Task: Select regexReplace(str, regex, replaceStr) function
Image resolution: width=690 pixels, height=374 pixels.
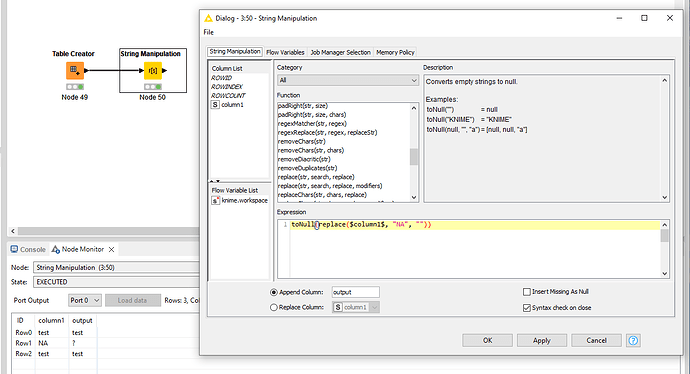Action: pyautogui.click(x=327, y=132)
